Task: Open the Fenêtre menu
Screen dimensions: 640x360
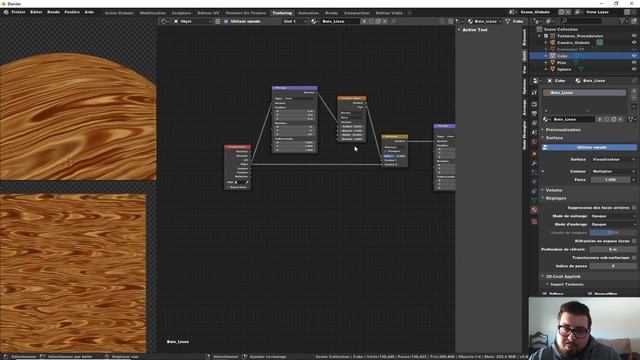Action: click(x=72, y=12)
